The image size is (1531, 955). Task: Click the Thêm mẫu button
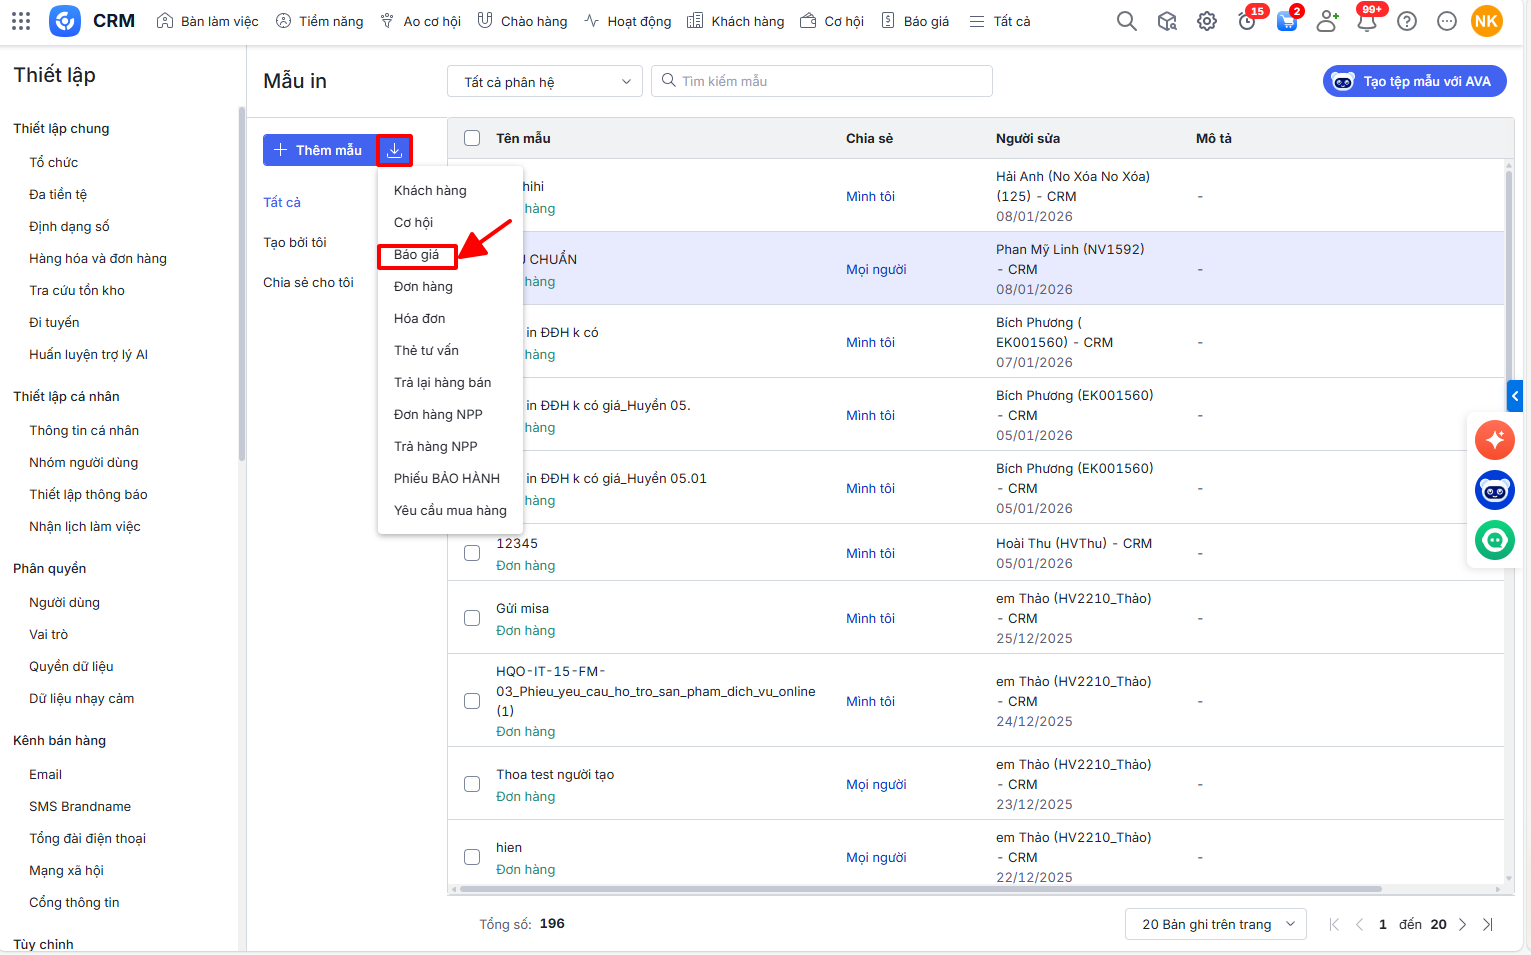click(319, 150)
